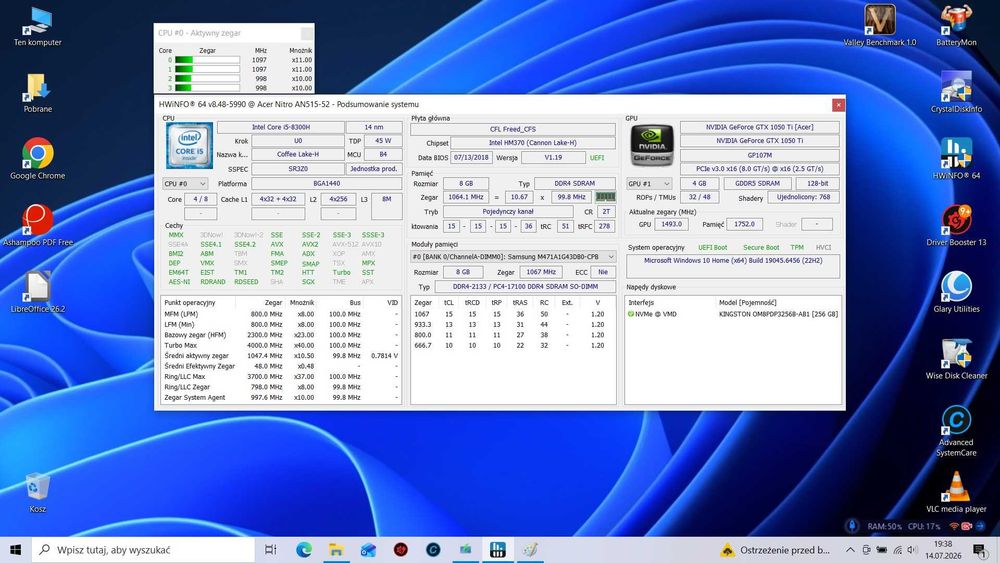Viewport: 1000px width, 563px height.
Task: Launch CrystalDiskInfo from the desktop
Action: pyautogui.click(x=956, y=92)
